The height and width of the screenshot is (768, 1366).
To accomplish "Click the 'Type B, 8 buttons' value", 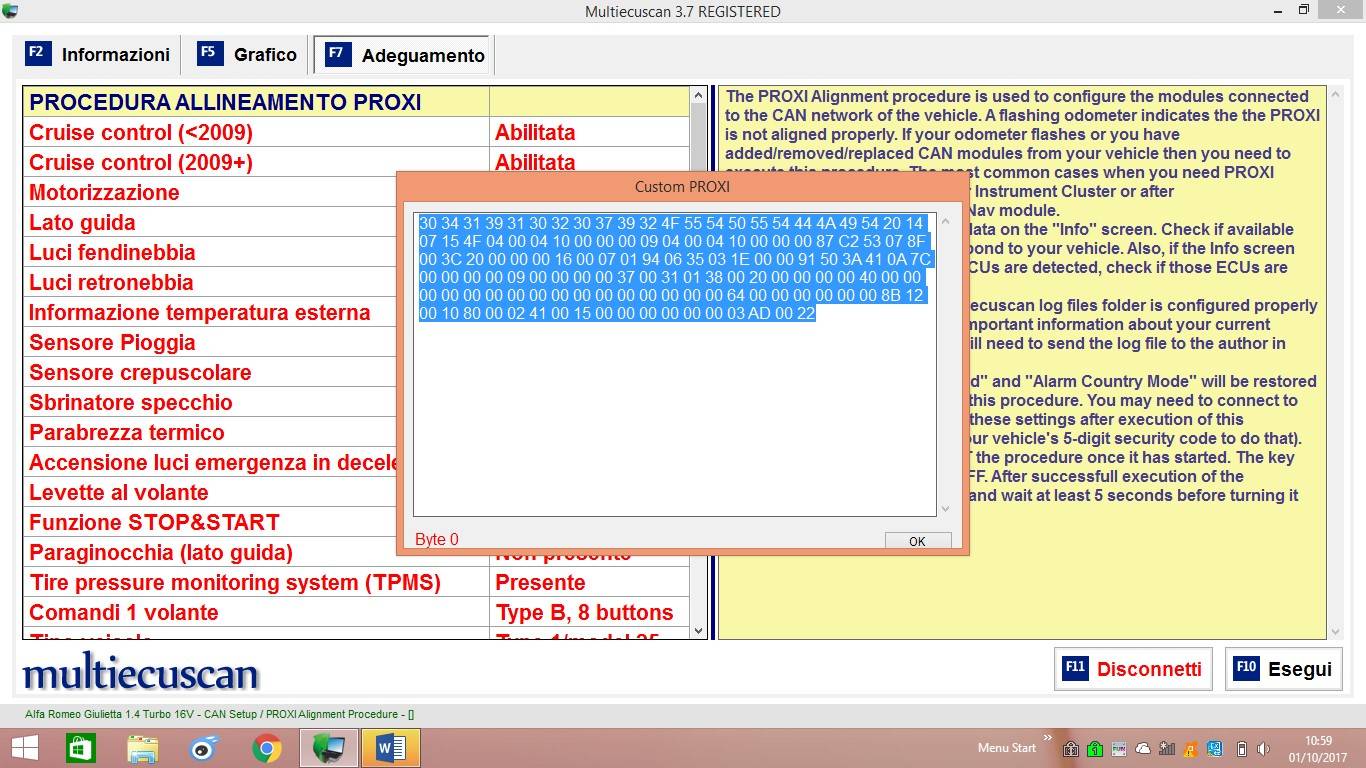I will point(584,613).
